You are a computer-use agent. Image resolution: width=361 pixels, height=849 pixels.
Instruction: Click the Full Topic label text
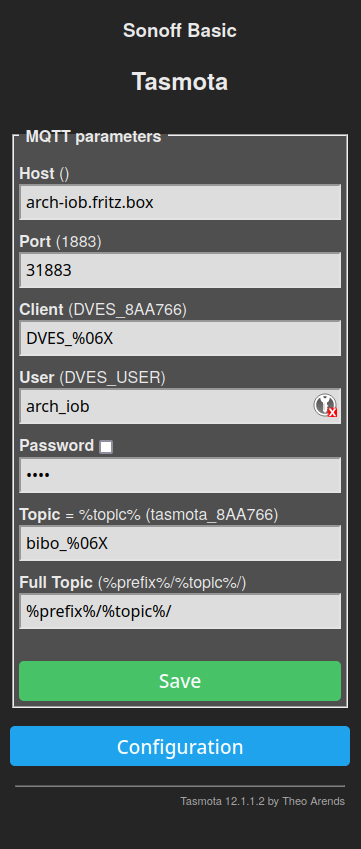(x=56, y=583)
